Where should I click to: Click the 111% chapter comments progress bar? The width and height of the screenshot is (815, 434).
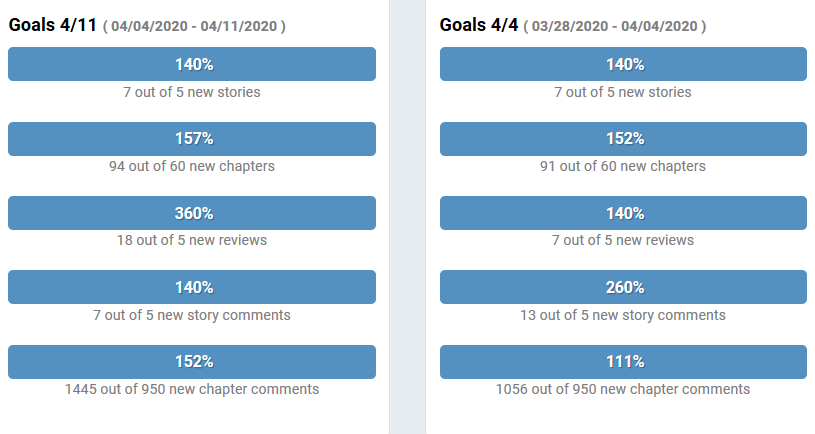(x=623, y=362)
